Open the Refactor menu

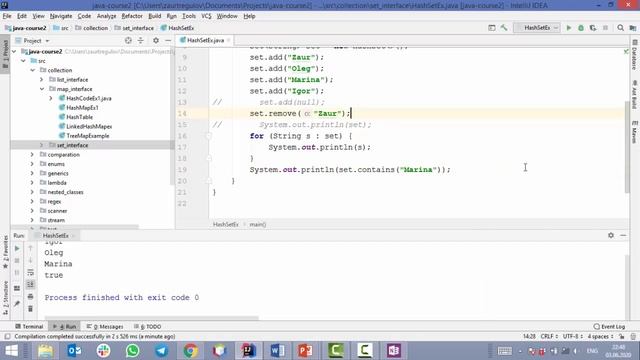(132, 16)
